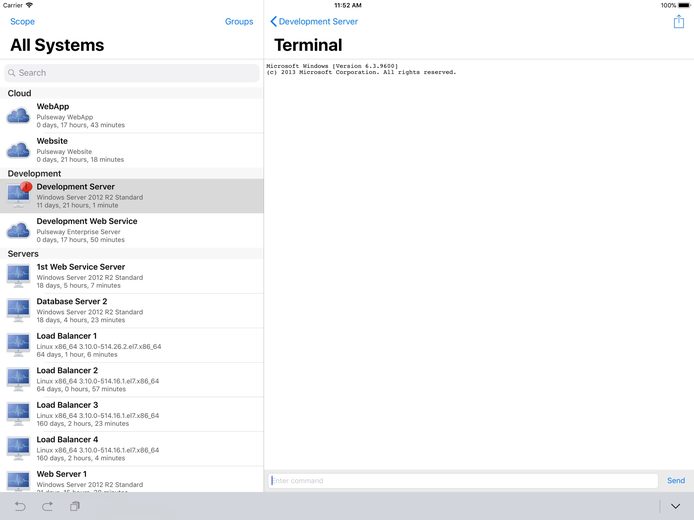Click the Development Server monitor icon
694x520 pixels.
point(18,196)
